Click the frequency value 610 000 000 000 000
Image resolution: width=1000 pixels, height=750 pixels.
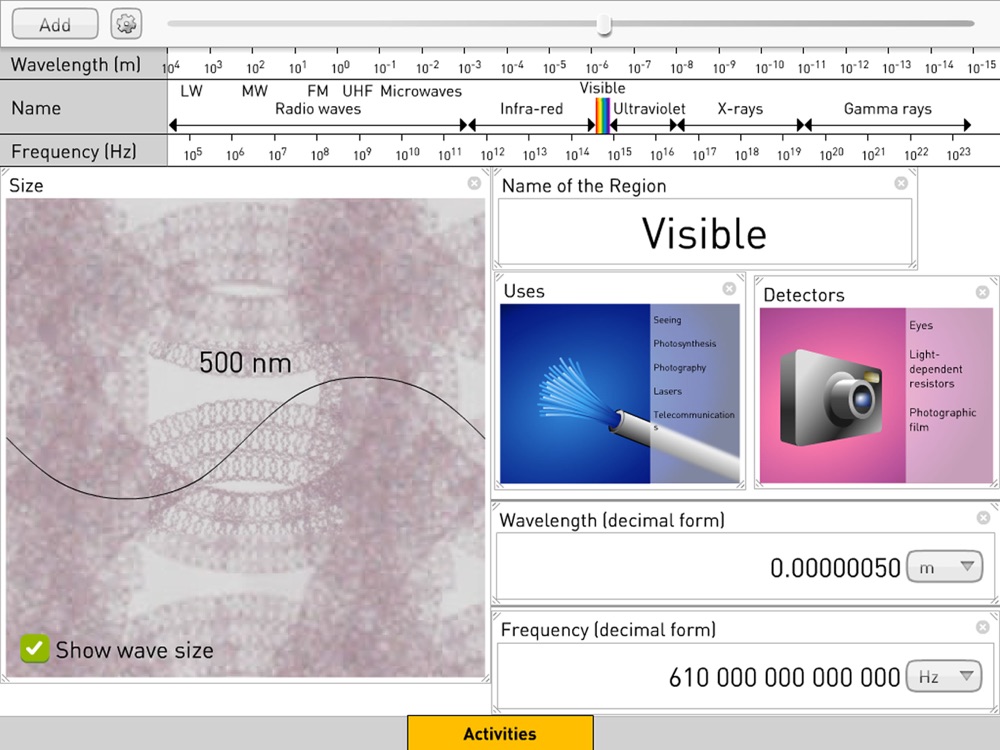(784, 677)
